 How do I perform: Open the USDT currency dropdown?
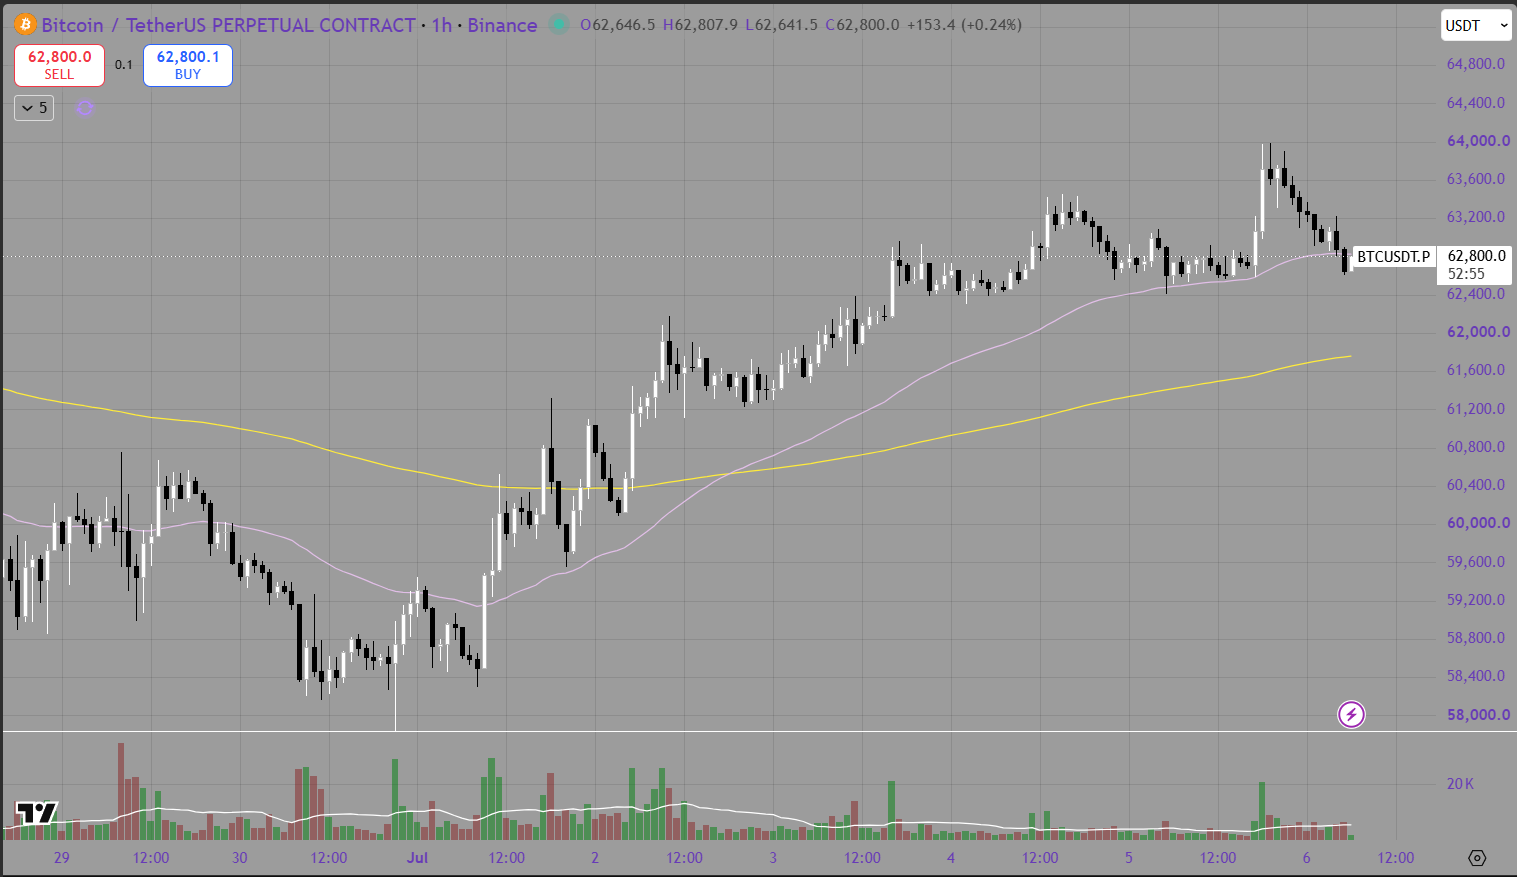tap(1476, 25)
